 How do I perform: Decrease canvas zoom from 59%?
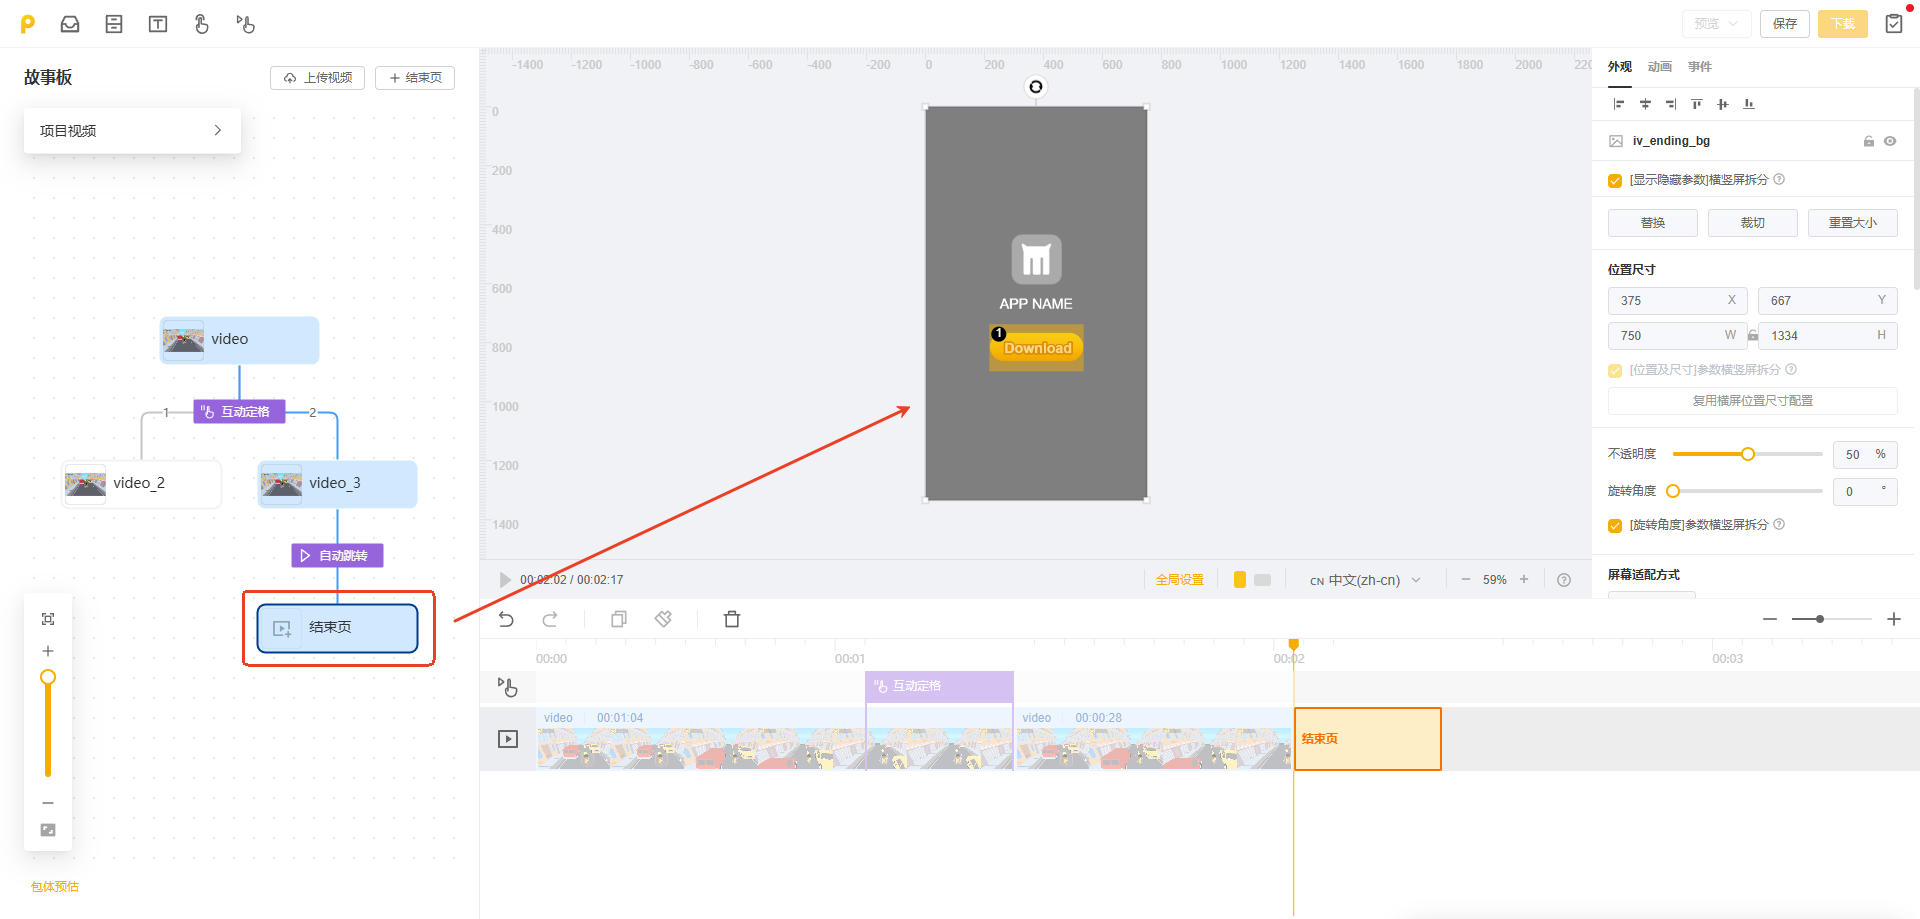(x=1466, y=580)
